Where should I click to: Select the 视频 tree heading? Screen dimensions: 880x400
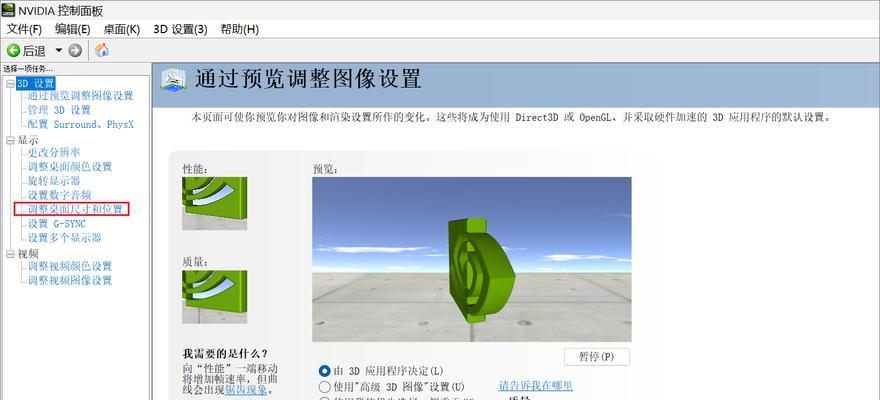[28, 254]
